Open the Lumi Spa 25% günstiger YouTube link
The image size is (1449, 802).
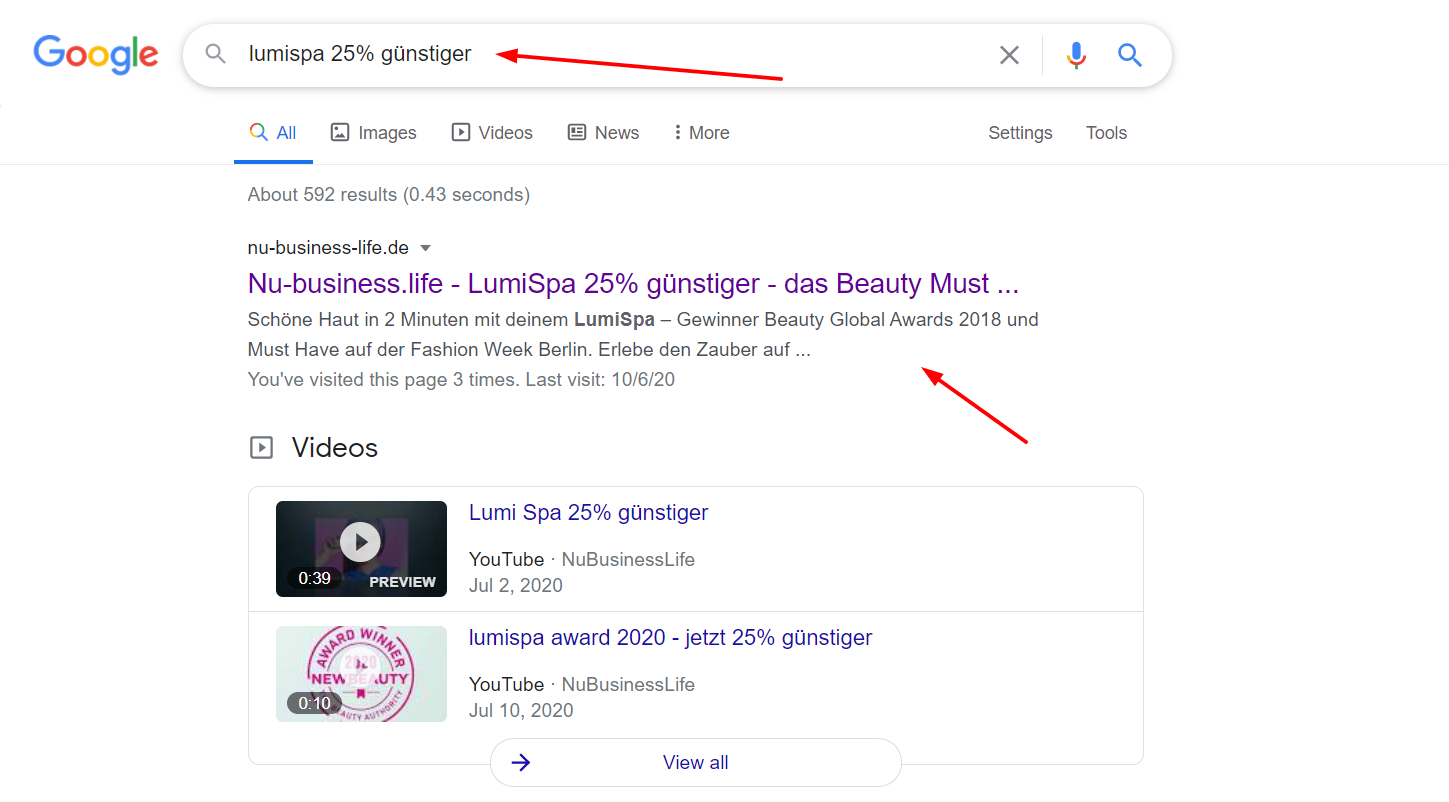pyautogui.click(x=588, y=512)
